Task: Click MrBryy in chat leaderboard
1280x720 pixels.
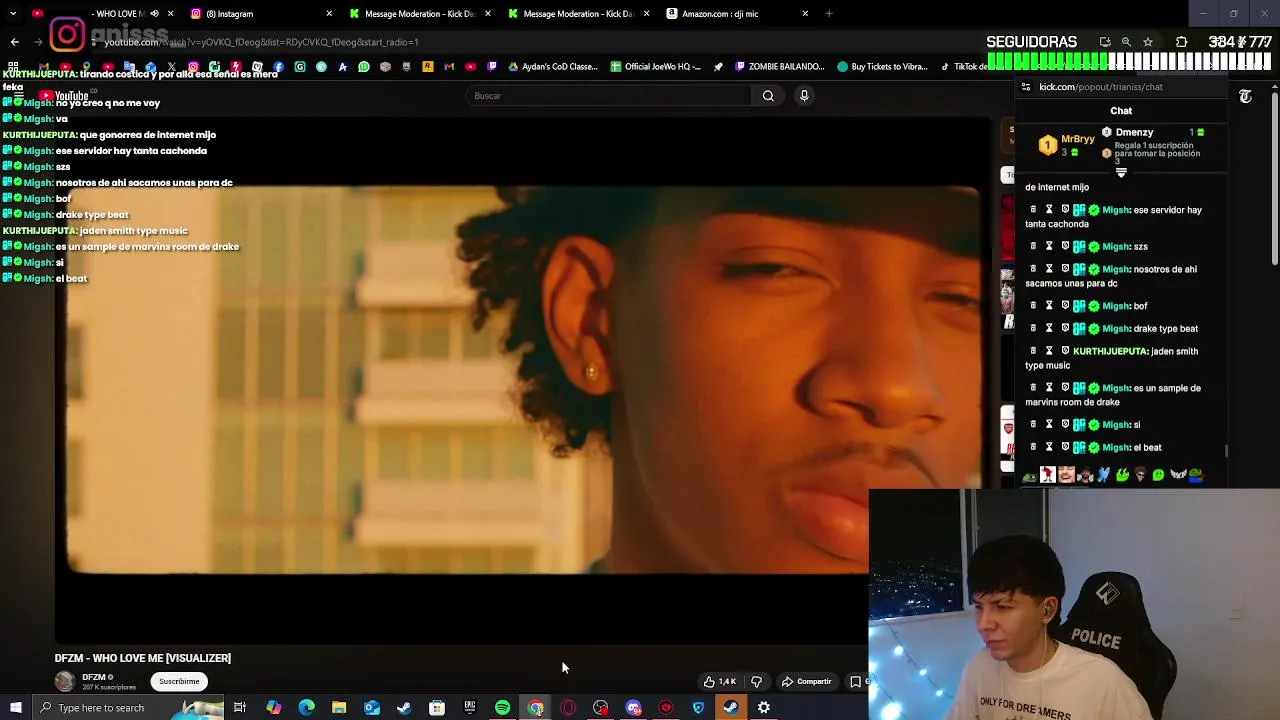Action: (x=1078, y=139)
